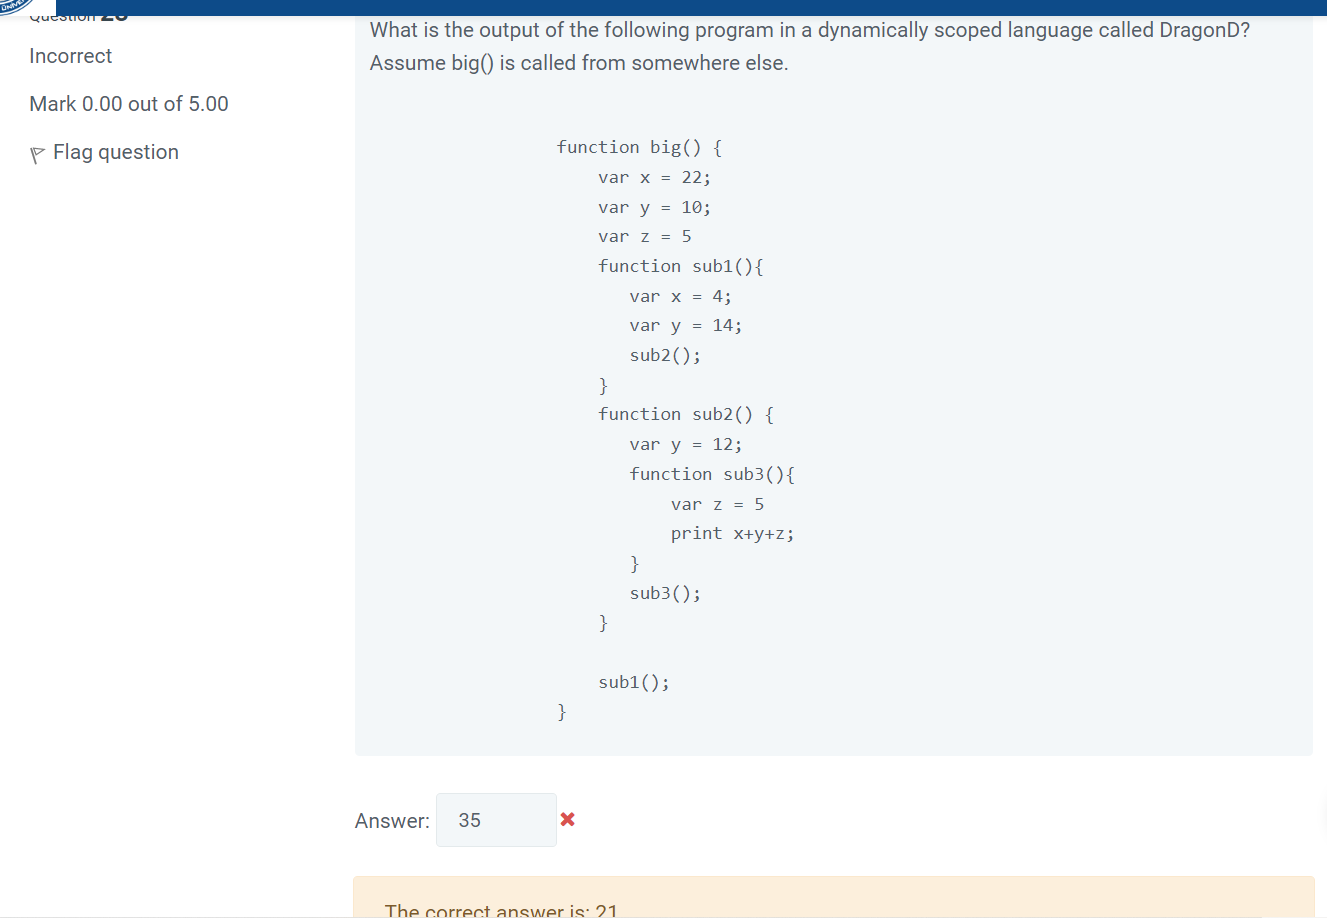
Task: Click the 'Mark 0.00 out of 5.00' text
Action: [x=129, y=104]
